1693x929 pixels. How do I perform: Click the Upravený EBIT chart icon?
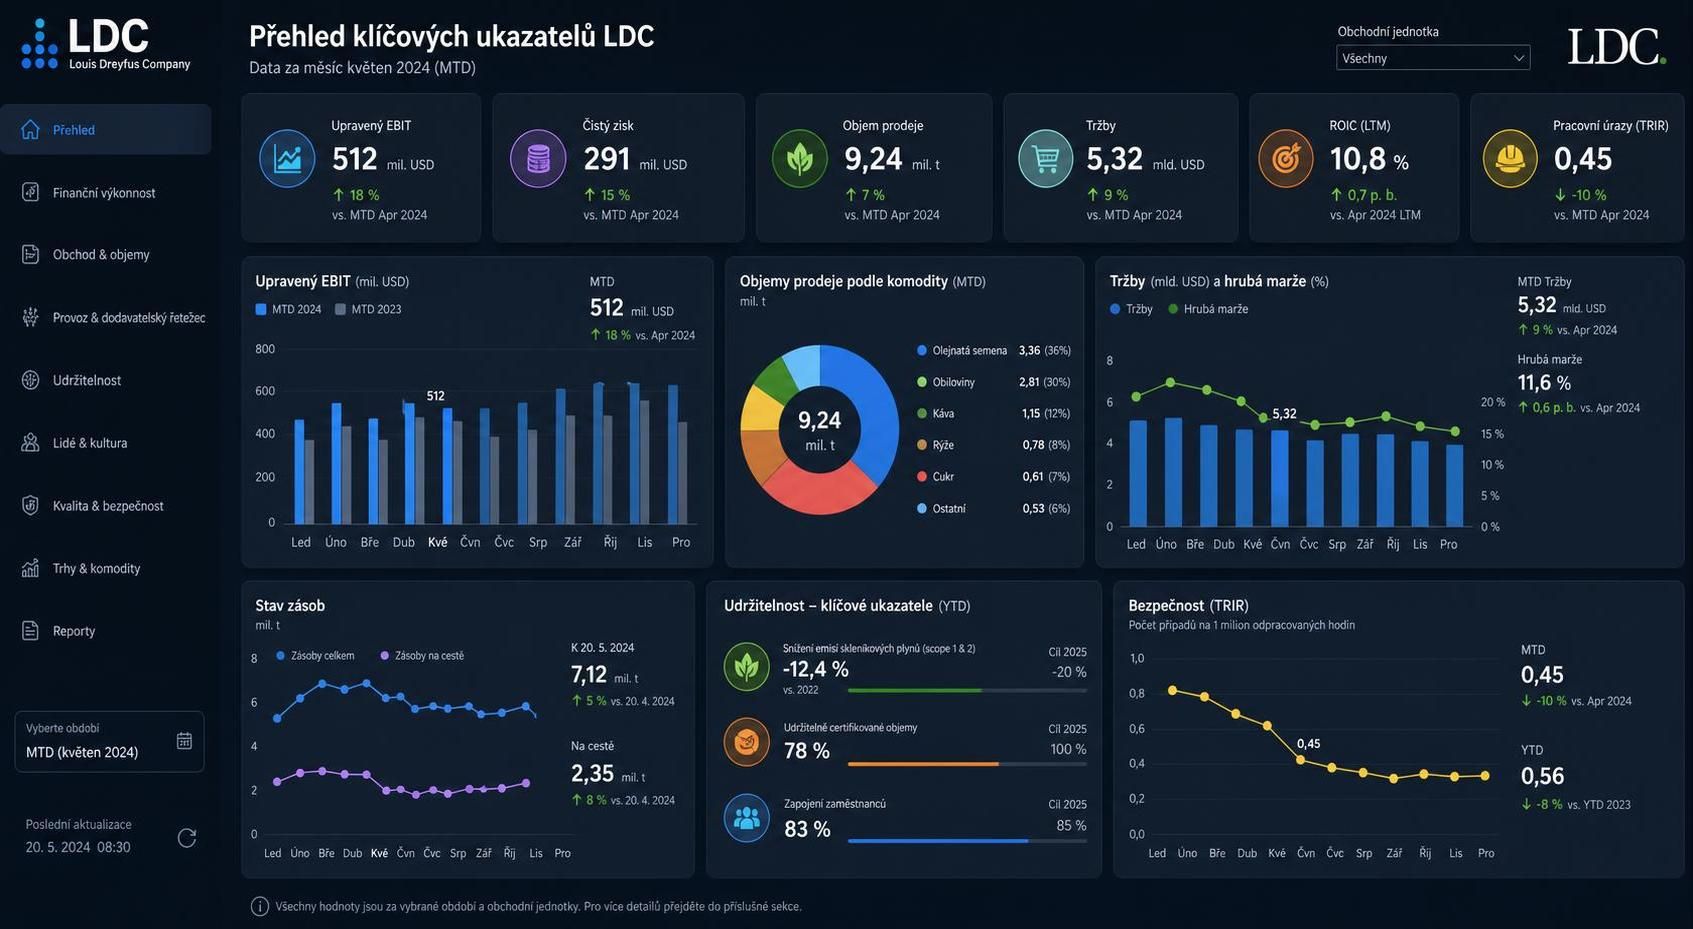tap(287, 159)
